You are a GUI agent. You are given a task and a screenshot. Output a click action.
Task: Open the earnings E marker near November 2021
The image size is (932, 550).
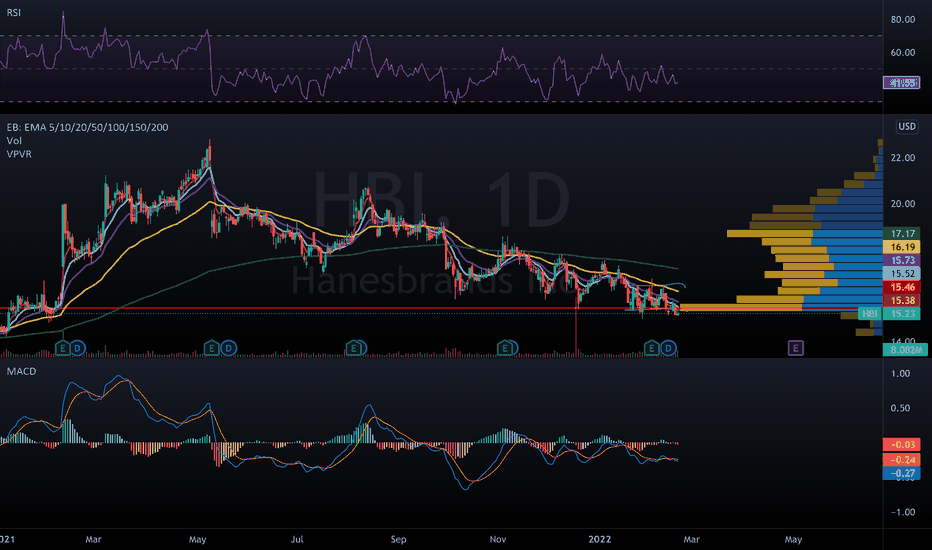506,348
